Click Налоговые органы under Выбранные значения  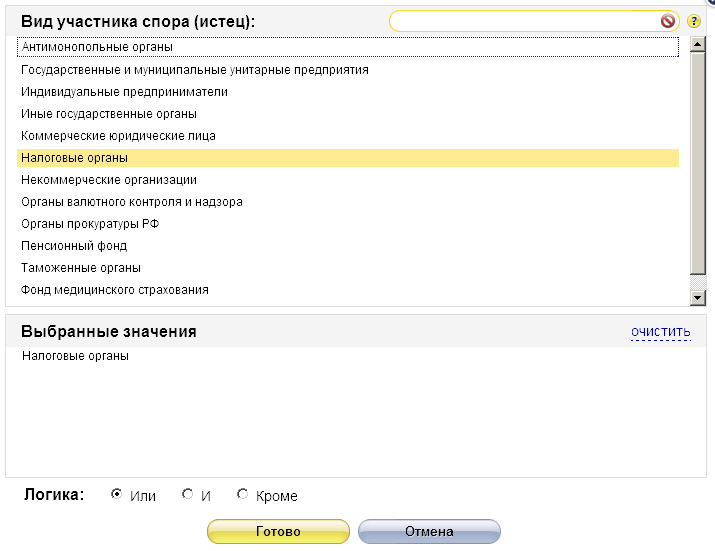(x=75, y=356)
